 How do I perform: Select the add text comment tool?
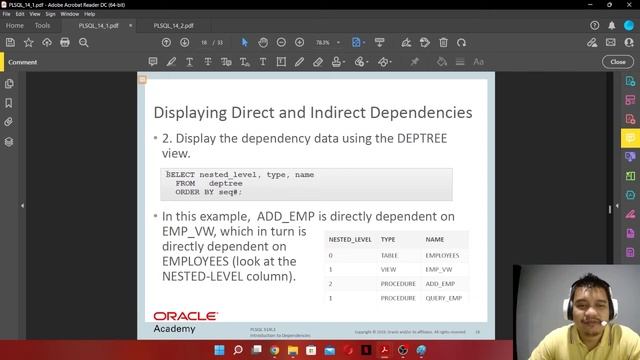[x=263, y=62]
